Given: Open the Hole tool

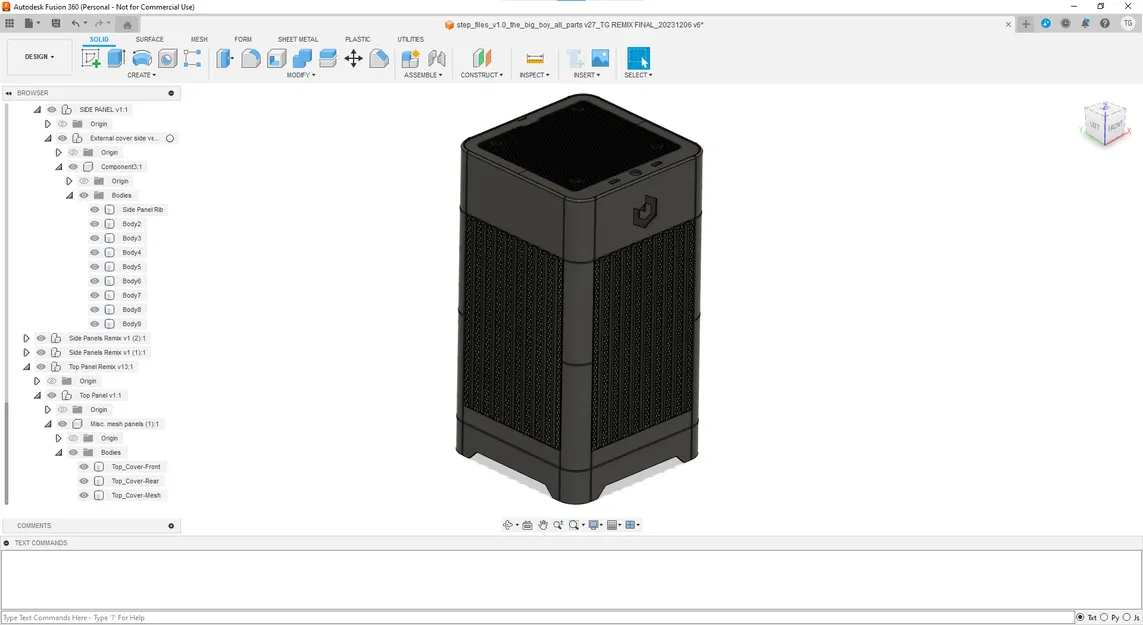Looking at the screenshot, I should [166, 58].
